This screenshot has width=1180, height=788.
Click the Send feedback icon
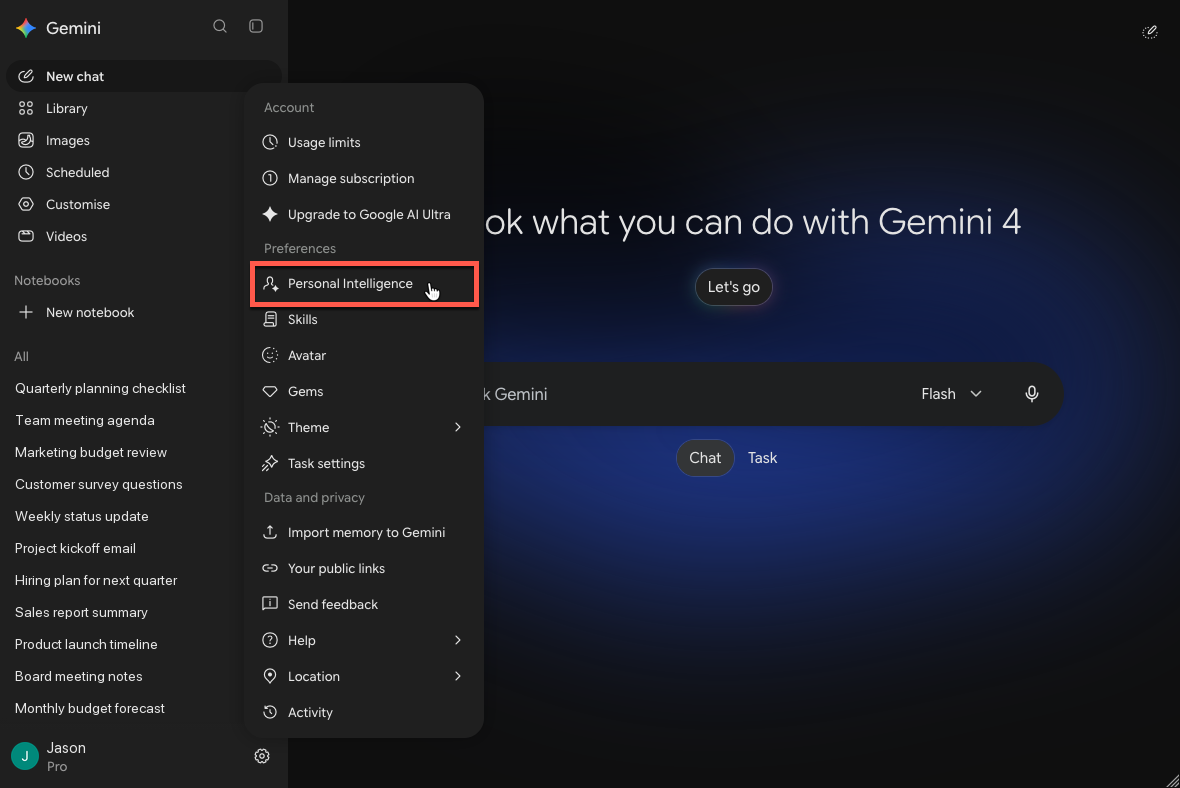point(270,604)
